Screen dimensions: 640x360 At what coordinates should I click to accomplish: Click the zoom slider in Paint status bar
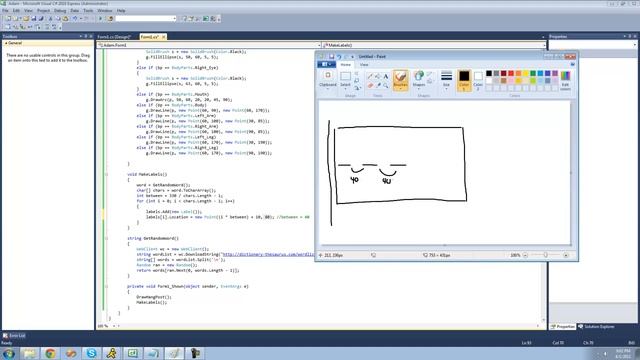click(545, 255)
